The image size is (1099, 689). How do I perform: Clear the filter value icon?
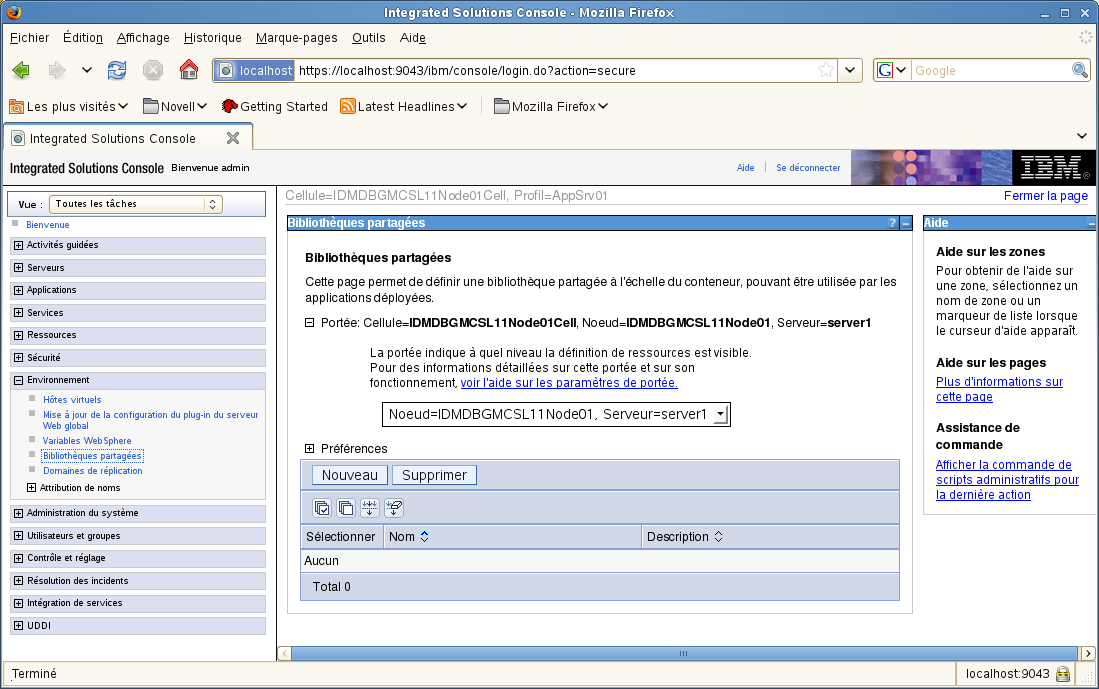click(x=394, y=508)
